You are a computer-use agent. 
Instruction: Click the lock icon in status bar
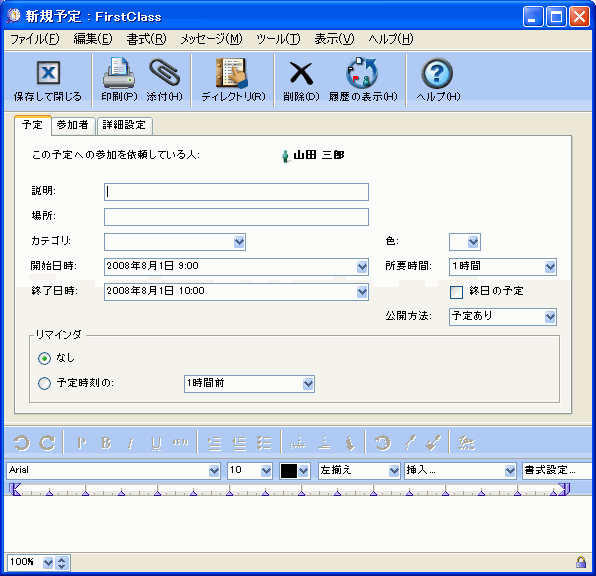point(580,562)
